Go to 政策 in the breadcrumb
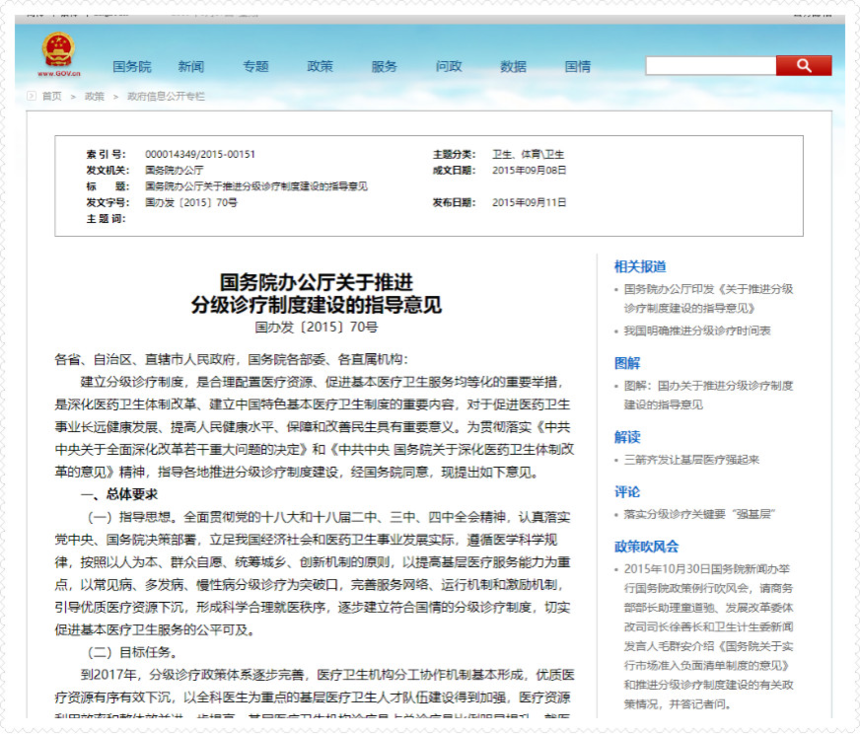860x734 pixels. (x=94, y=96)
